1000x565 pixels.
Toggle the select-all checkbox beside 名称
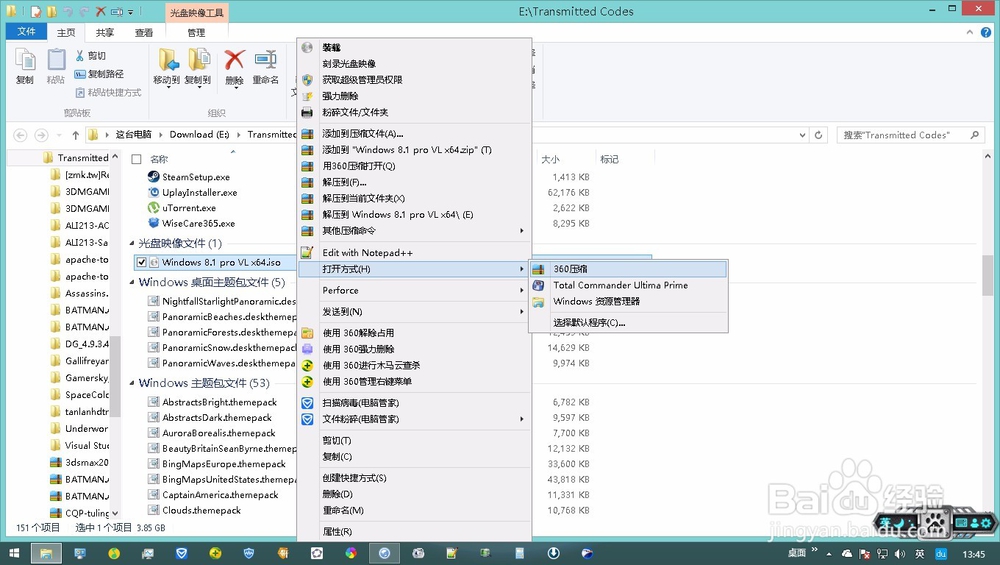(x=136, y=159)
